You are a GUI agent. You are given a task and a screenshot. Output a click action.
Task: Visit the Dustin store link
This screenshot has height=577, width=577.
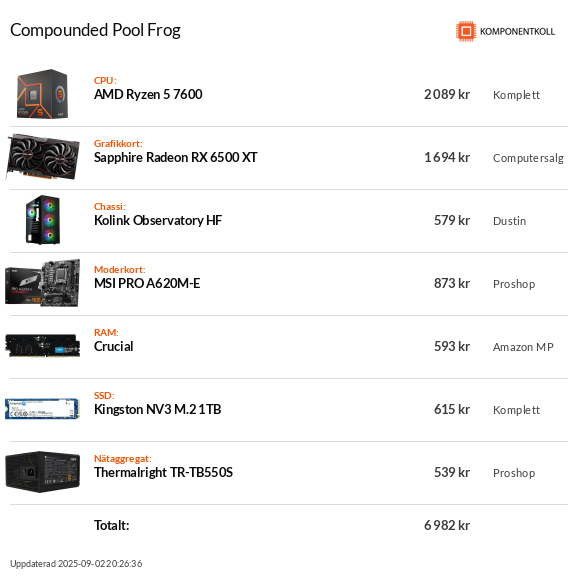[509, 221]
